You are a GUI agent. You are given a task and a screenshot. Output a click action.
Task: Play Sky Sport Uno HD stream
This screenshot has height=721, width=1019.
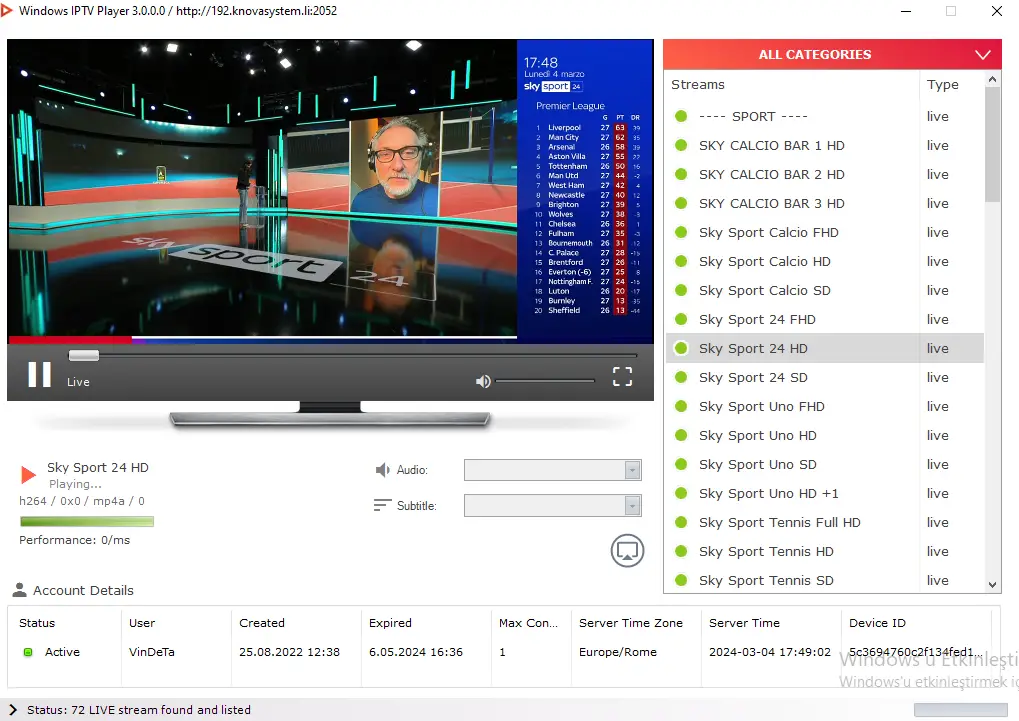click(824, 436)
